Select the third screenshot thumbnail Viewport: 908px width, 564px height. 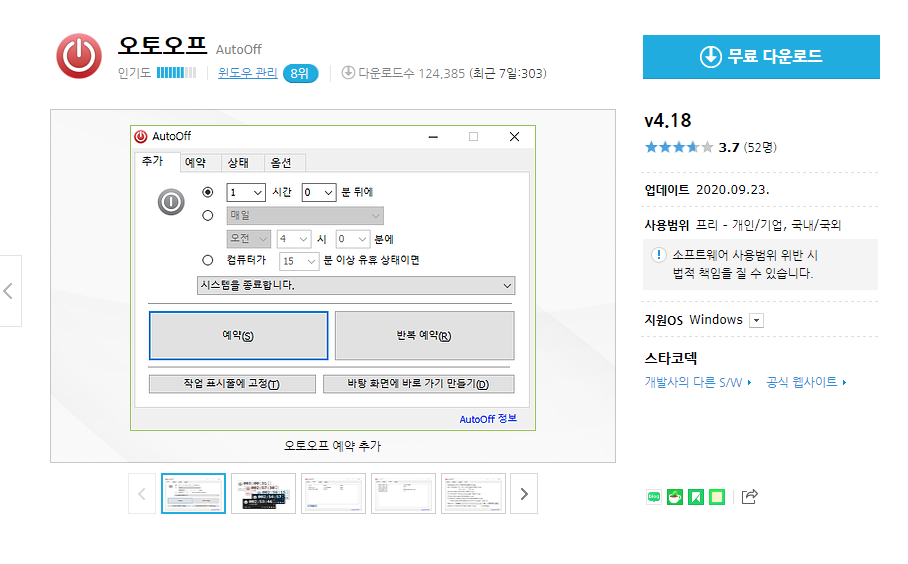[x=334, y=493]
